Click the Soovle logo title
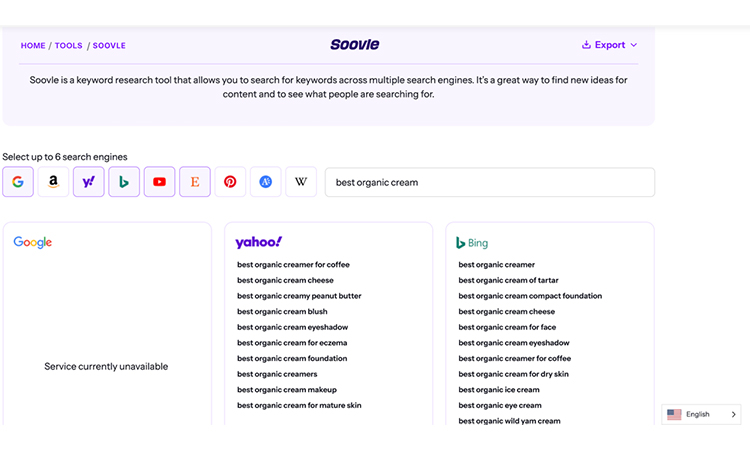The image size is (750, 450). click(354, 44)
